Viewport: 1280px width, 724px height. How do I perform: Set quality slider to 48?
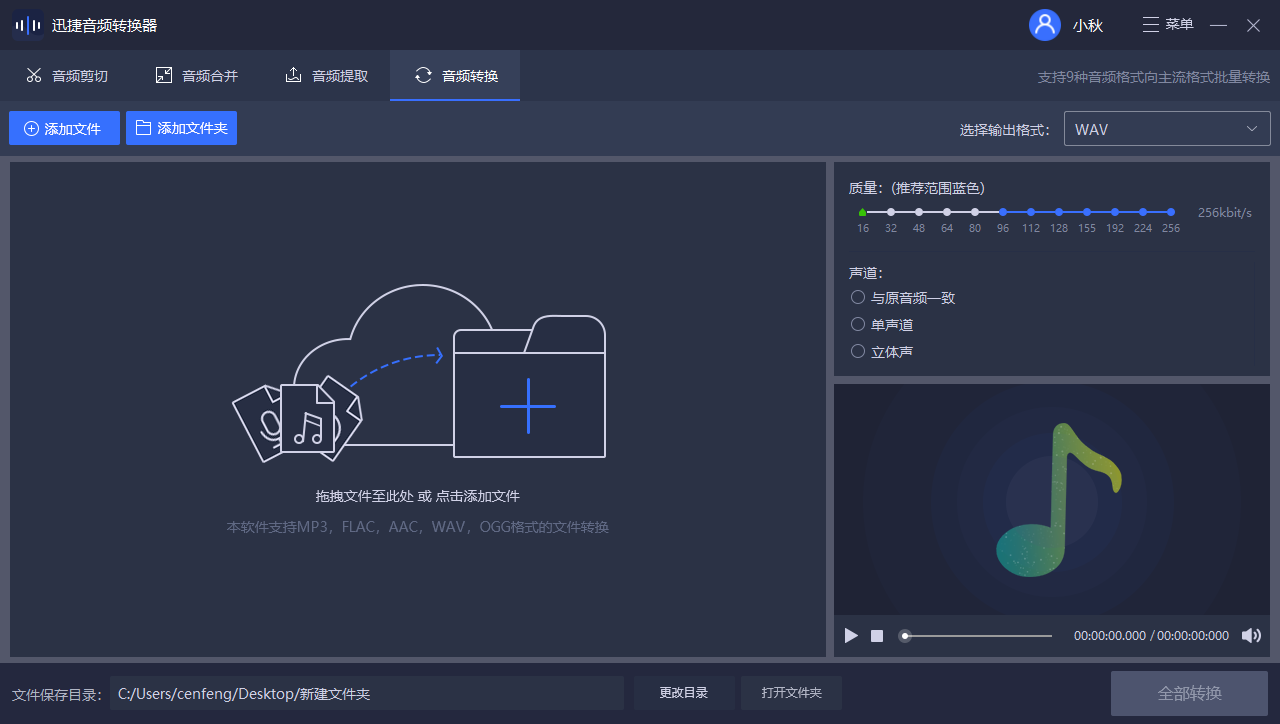[x=919, y=212]
